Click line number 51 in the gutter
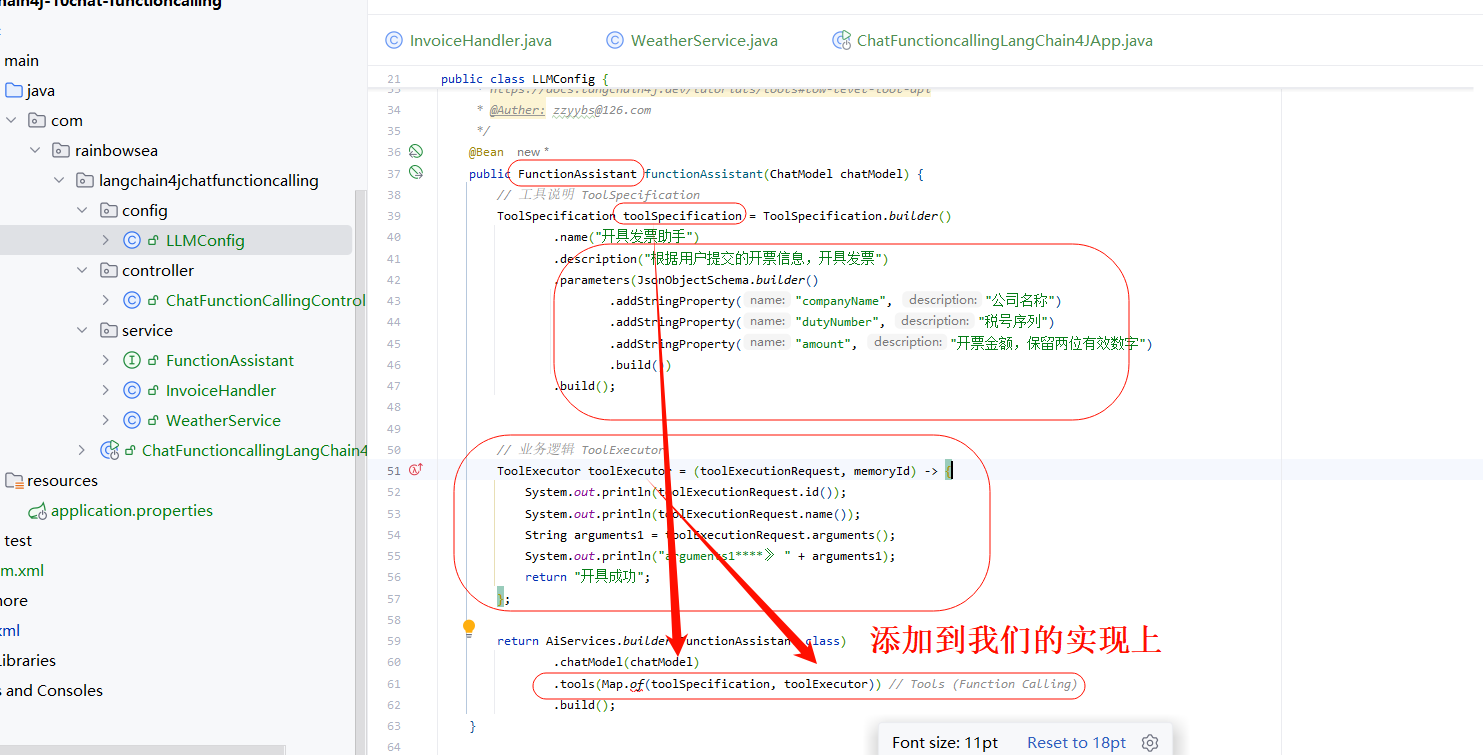1483x755 pixels. 393,470
